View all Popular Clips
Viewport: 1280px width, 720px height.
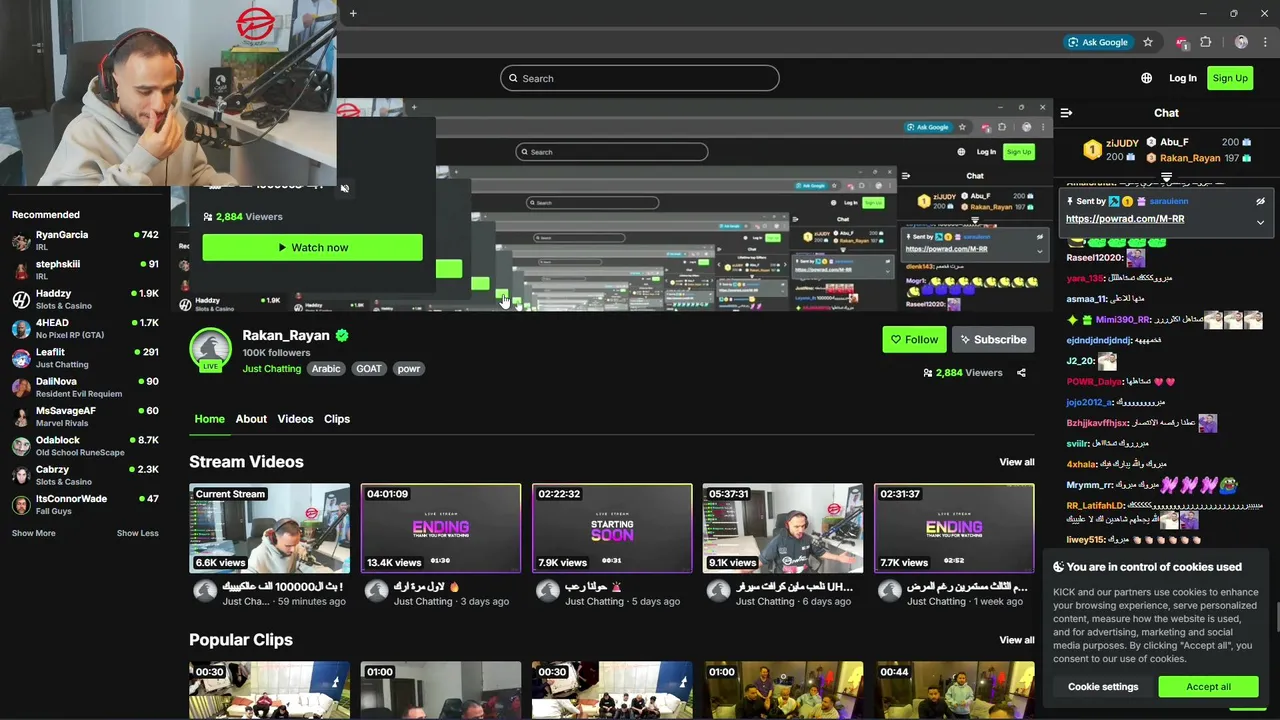tap(1017, 640)
